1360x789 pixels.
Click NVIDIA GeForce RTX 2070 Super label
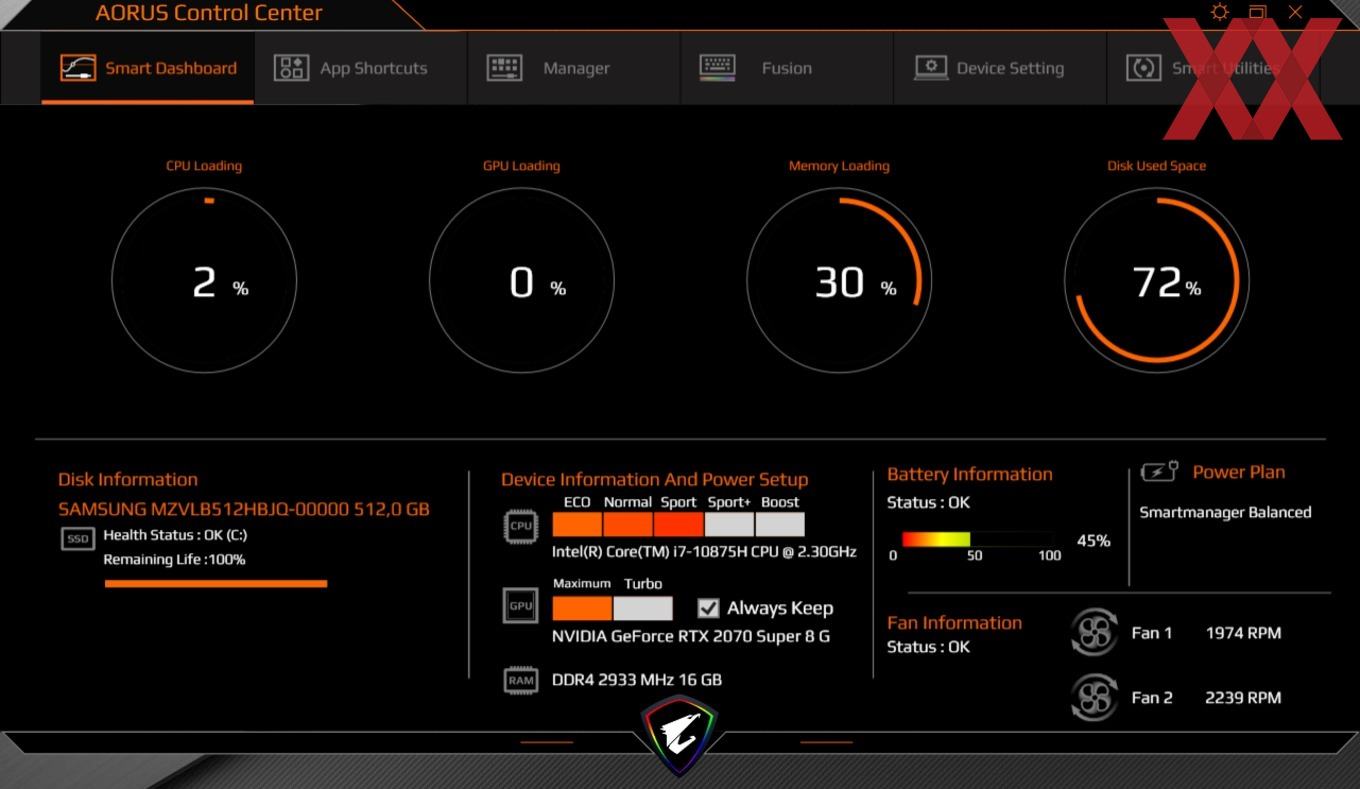pos(691,636)
